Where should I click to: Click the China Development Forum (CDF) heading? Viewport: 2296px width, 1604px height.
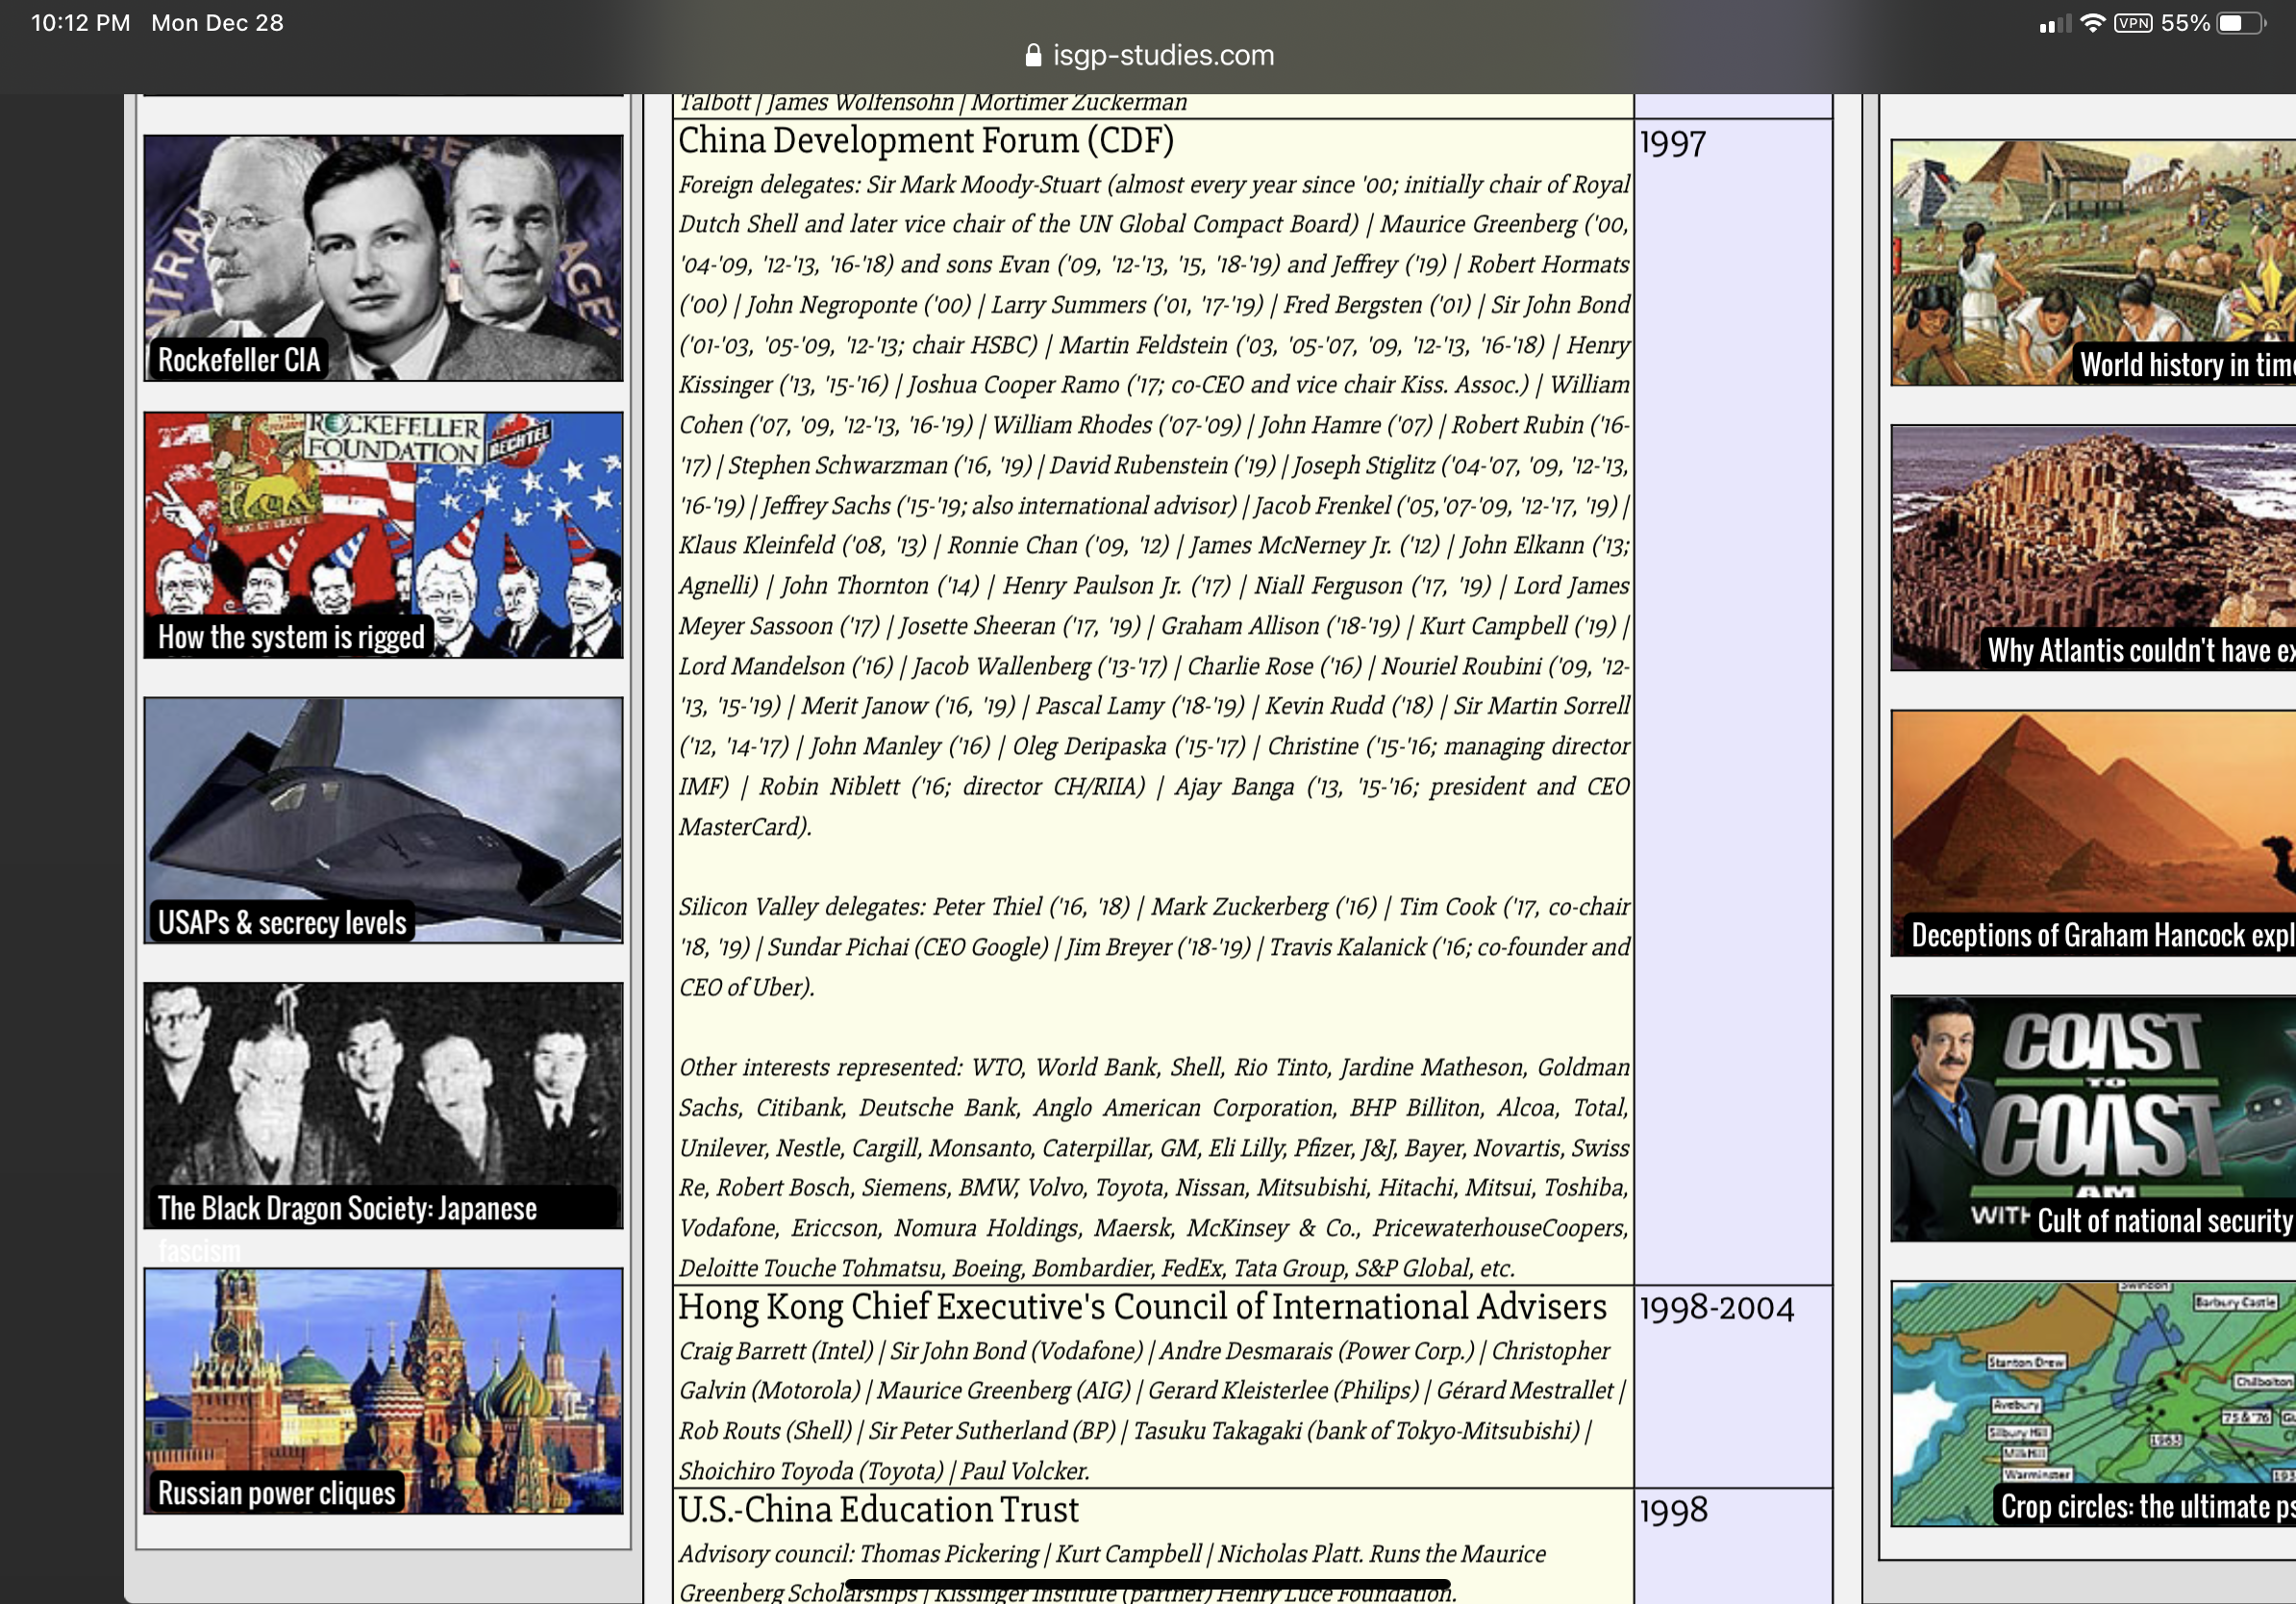click(926, 141)
